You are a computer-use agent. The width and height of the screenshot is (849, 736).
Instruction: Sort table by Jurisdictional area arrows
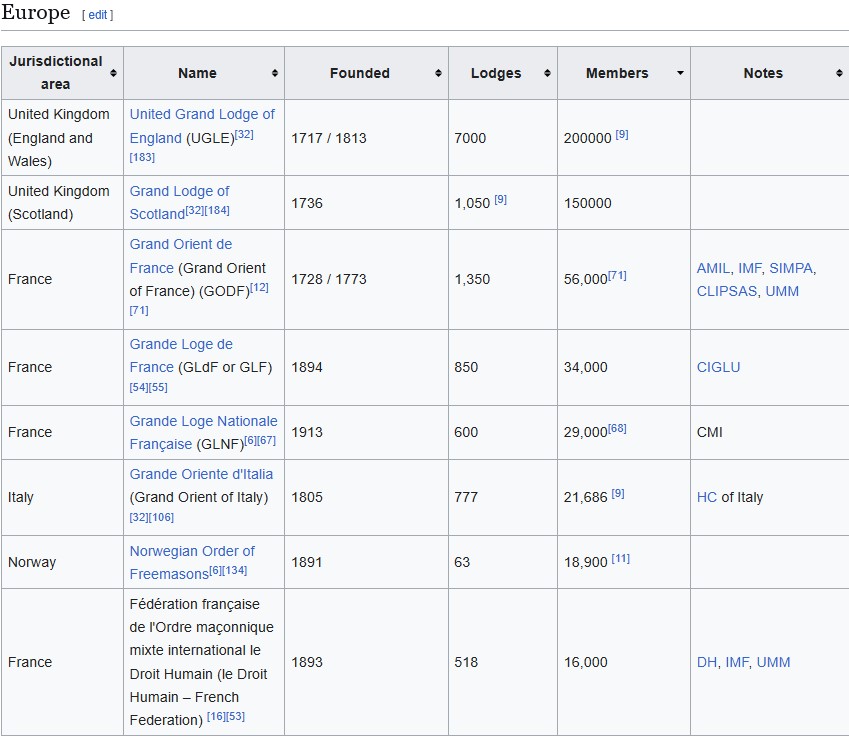click(x=113, y=73)
